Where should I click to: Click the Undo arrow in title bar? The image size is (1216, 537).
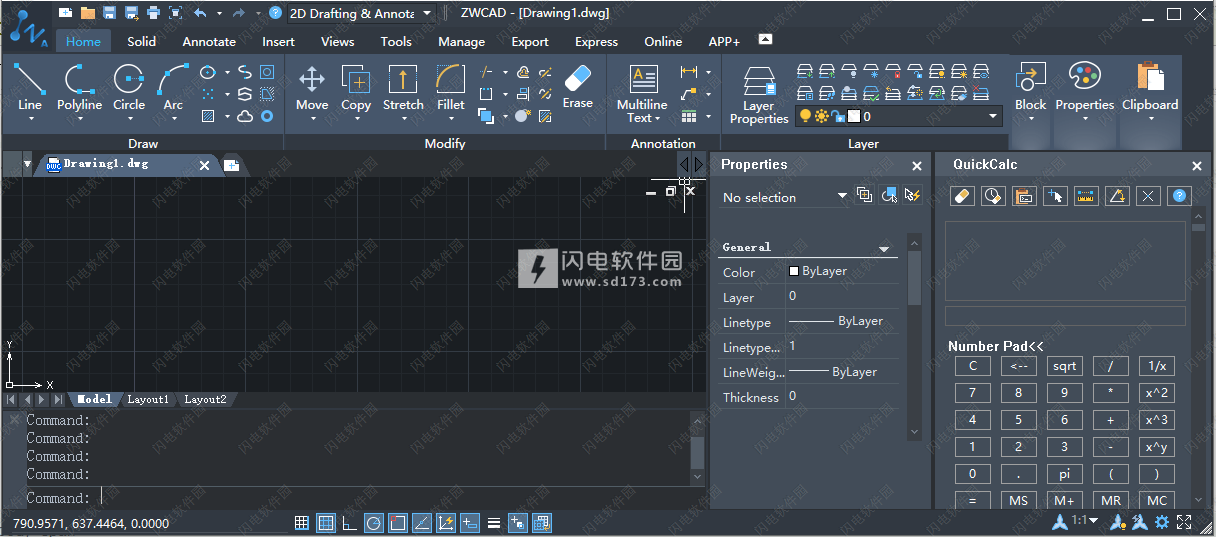200,13
